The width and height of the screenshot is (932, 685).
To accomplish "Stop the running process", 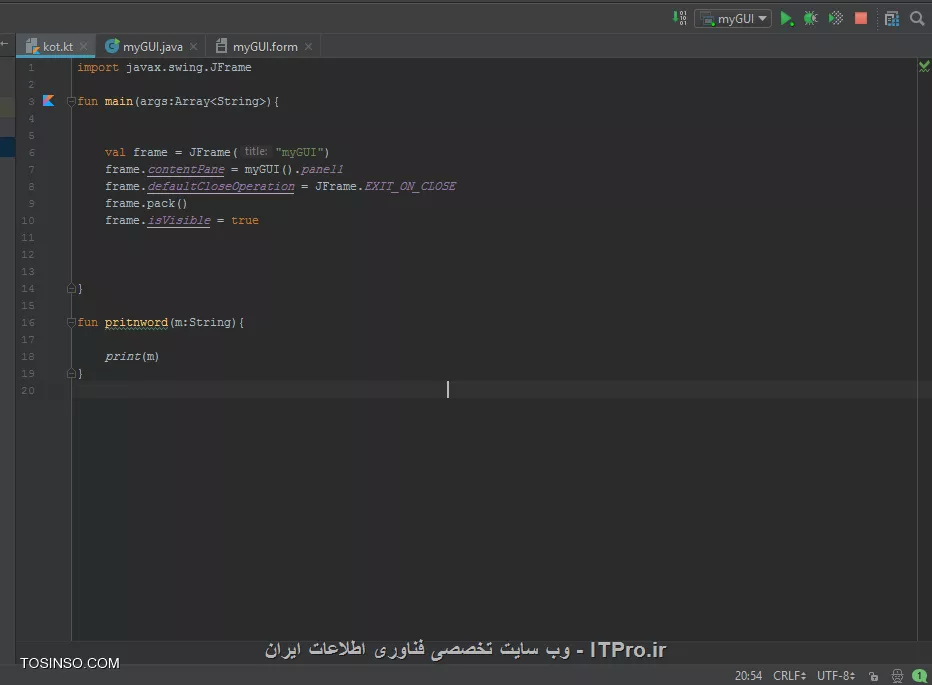I will tap(861, 18).
